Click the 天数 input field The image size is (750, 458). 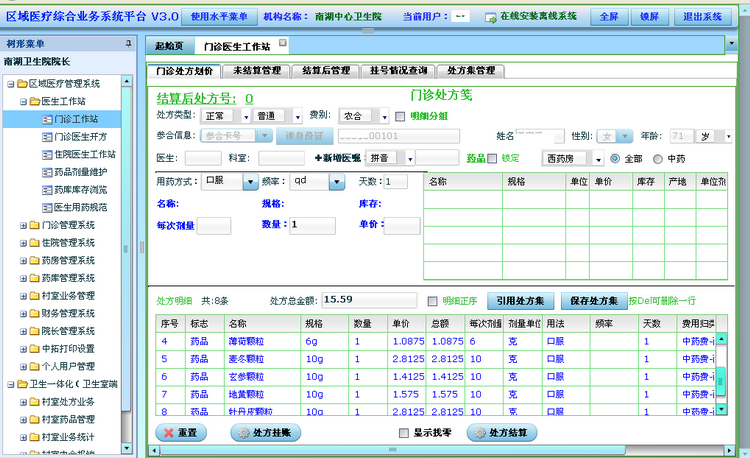[x=396, y=182]
